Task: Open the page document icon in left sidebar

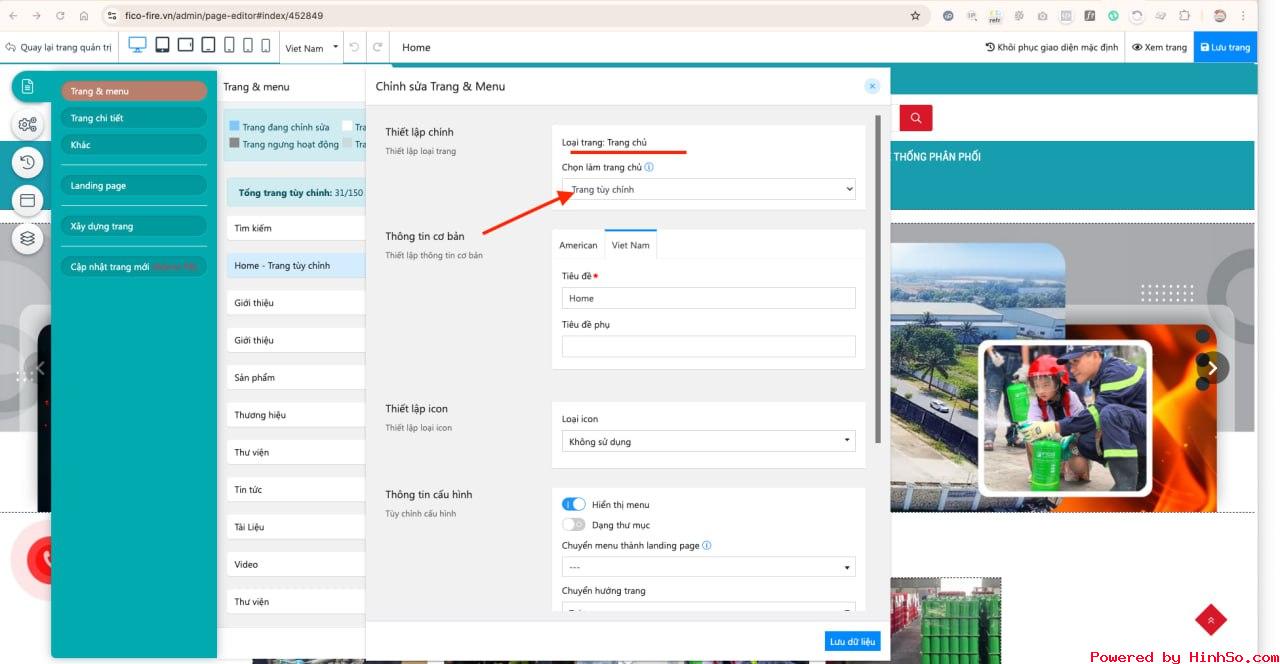Action: [28, 87]
